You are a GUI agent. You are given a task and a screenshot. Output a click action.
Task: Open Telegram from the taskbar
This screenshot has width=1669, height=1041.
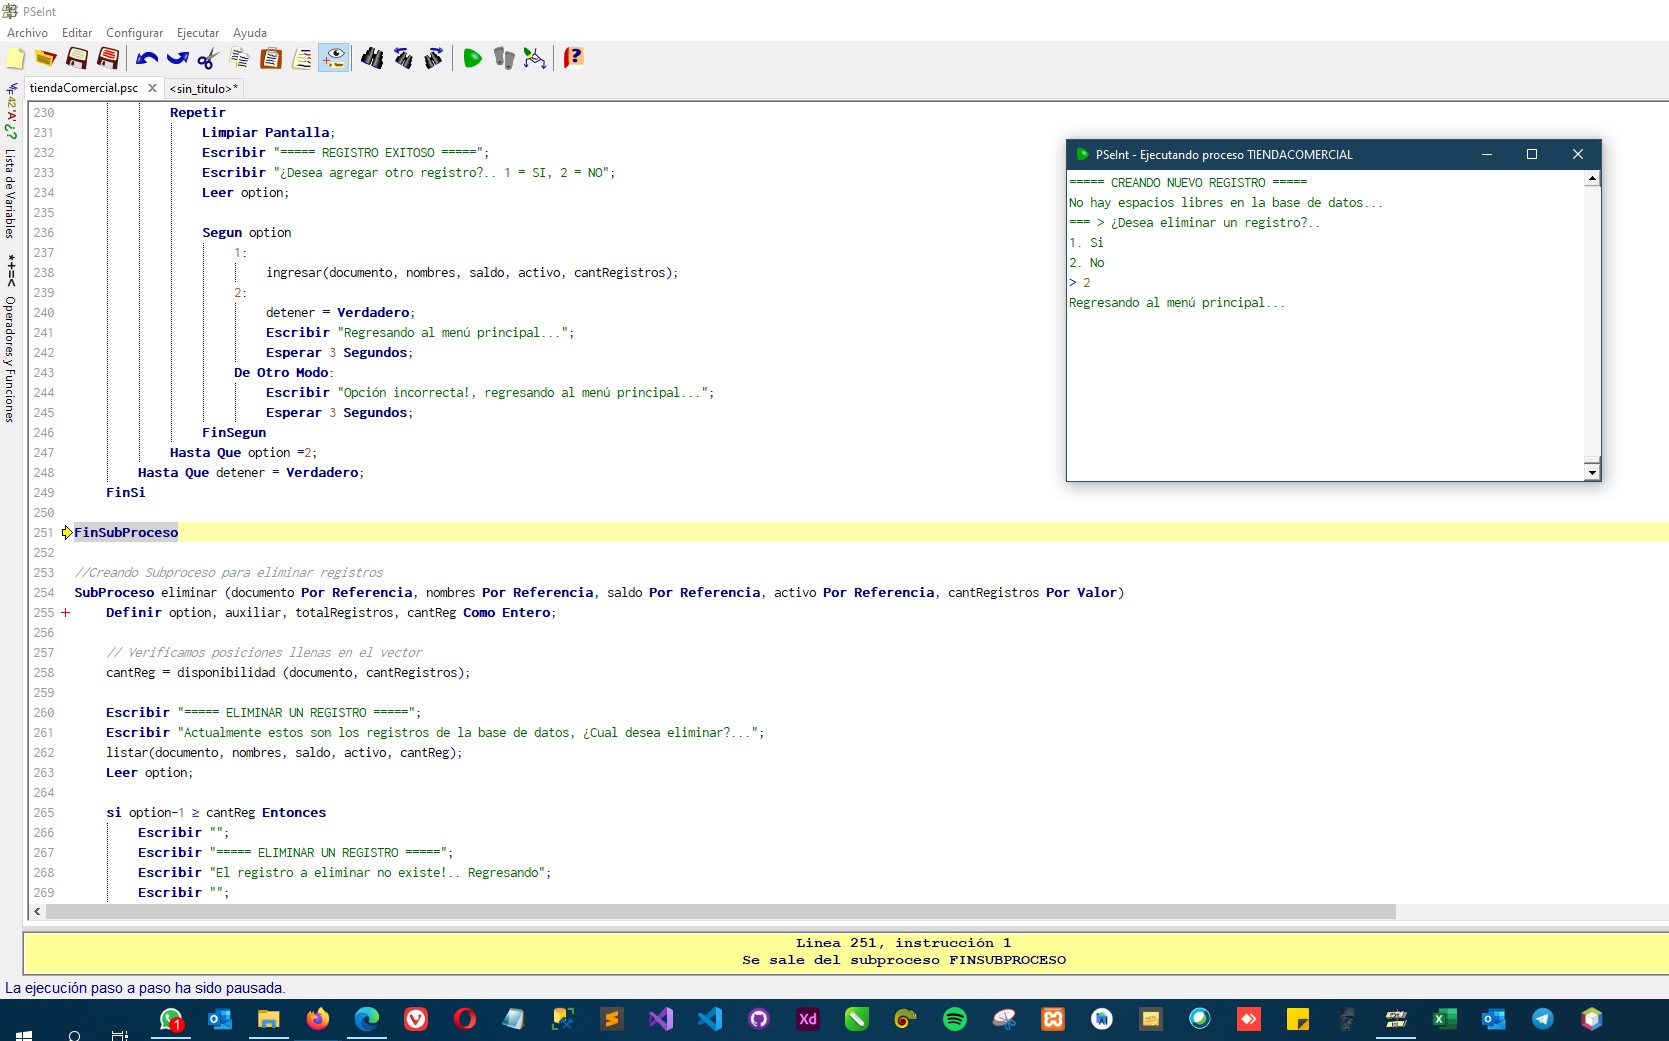pyautogui.click(x=1543, y=1019)
